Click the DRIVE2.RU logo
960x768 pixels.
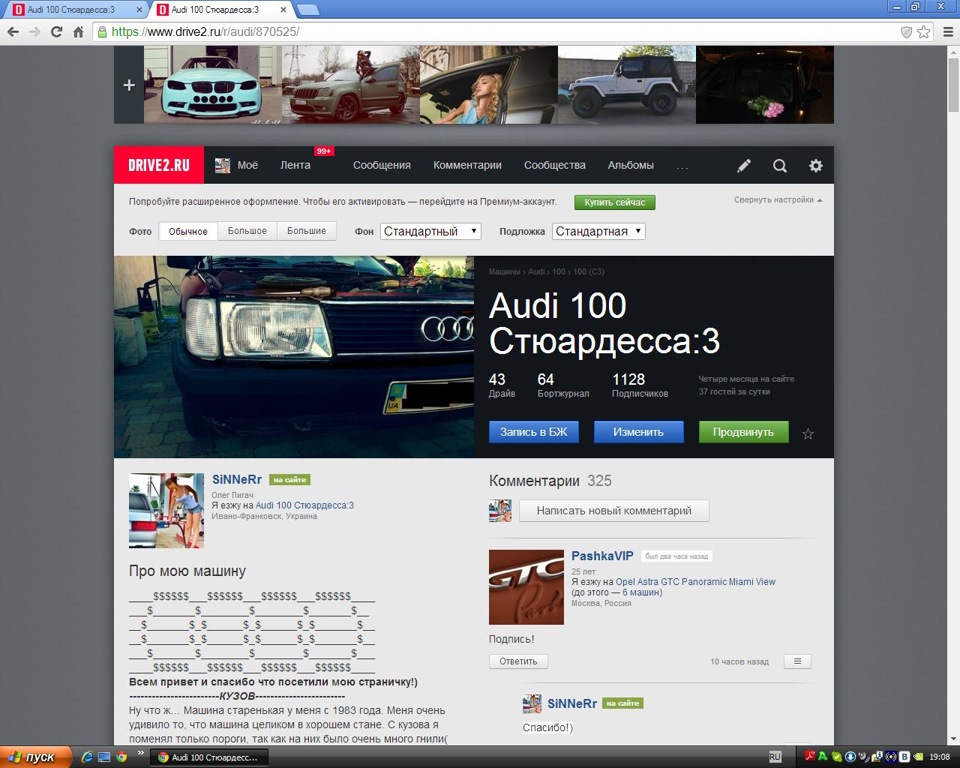[x=159, y=165]
